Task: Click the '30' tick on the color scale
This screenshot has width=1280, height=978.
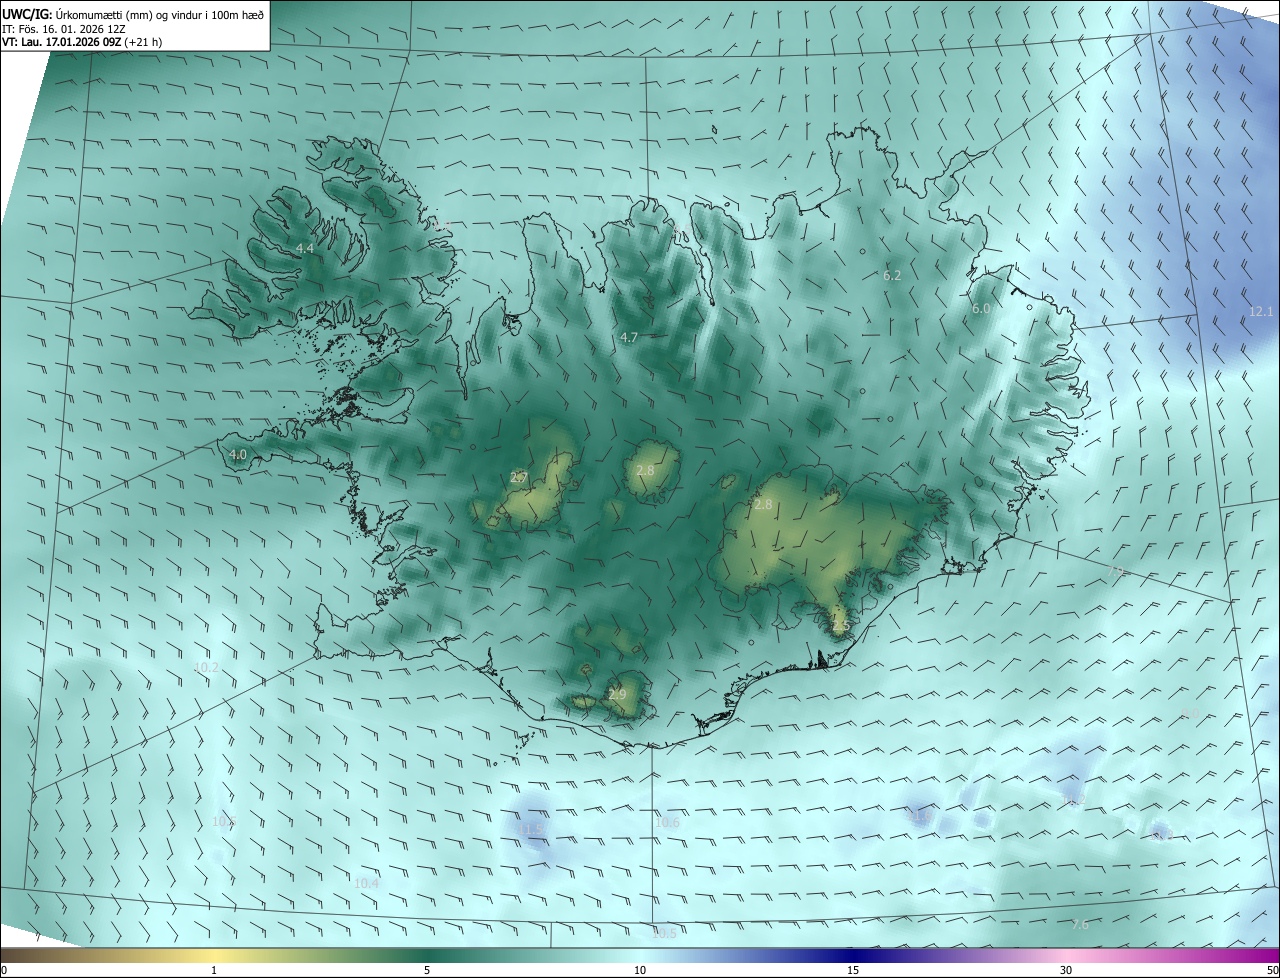Action: [1066, 970]
